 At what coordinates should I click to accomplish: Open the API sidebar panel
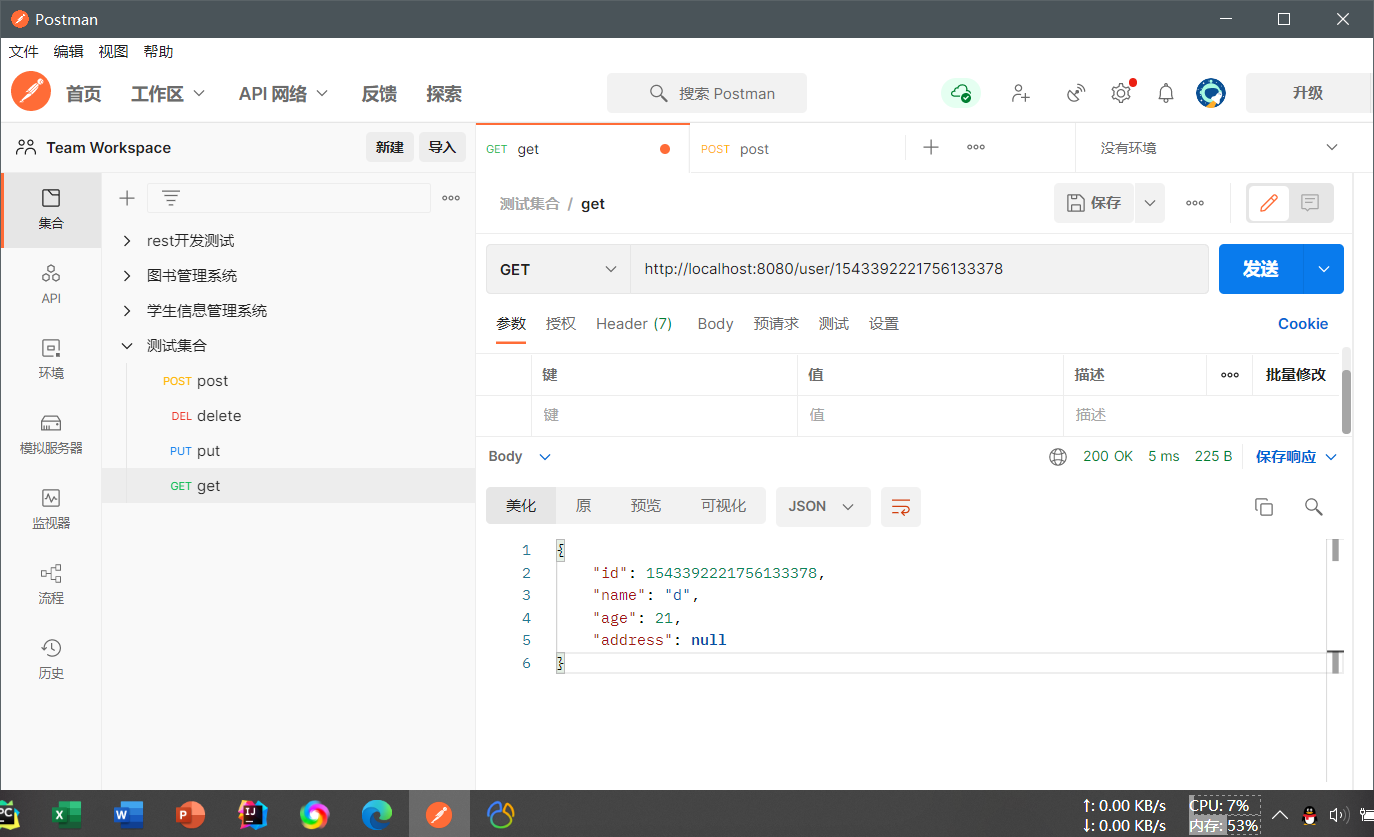tap(51, 285)
